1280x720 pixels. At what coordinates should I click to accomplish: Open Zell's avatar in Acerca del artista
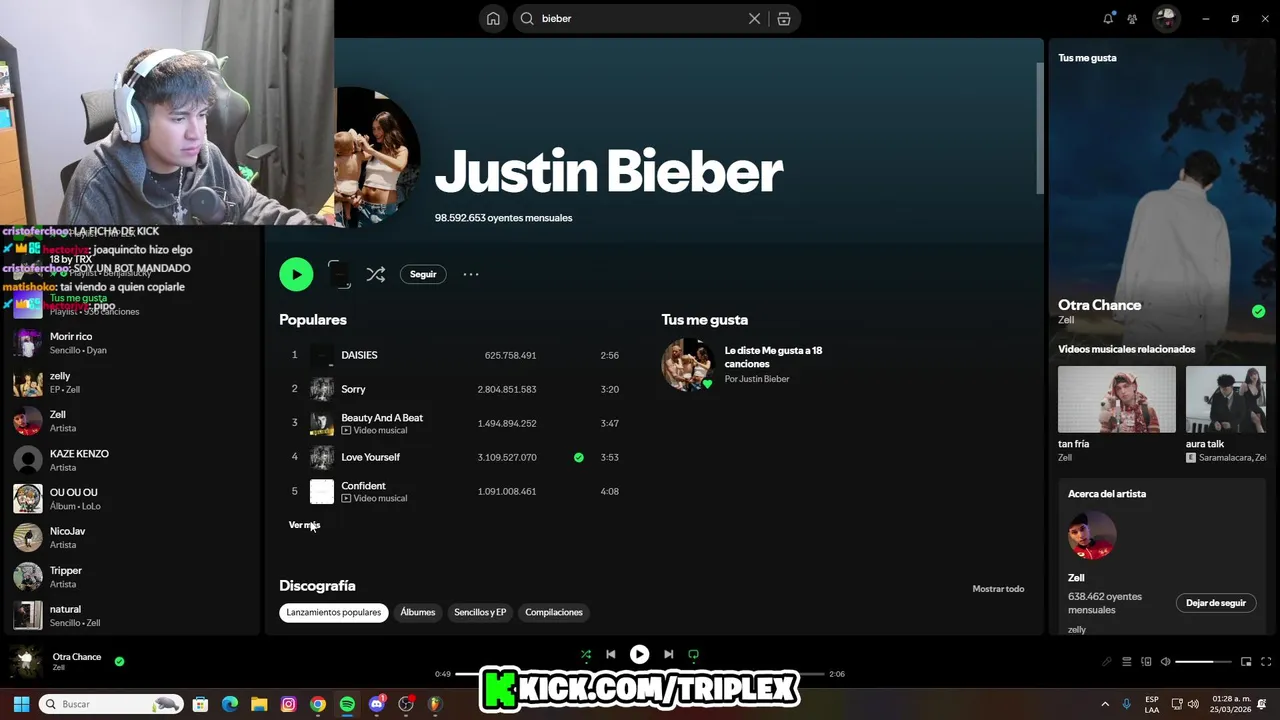click(1092, 536)
